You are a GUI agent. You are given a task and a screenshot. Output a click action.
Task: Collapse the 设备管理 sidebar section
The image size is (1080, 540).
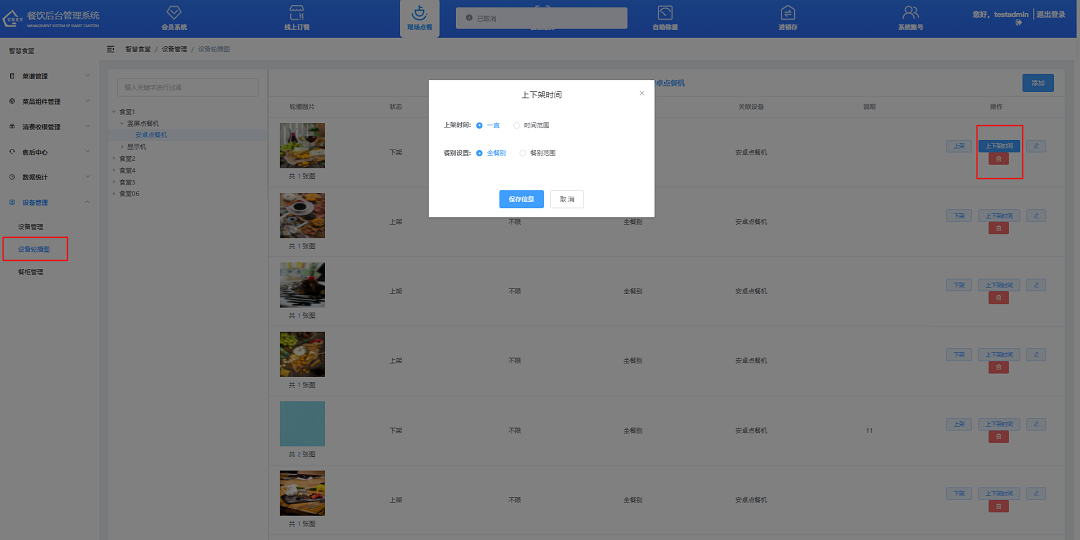48,202
